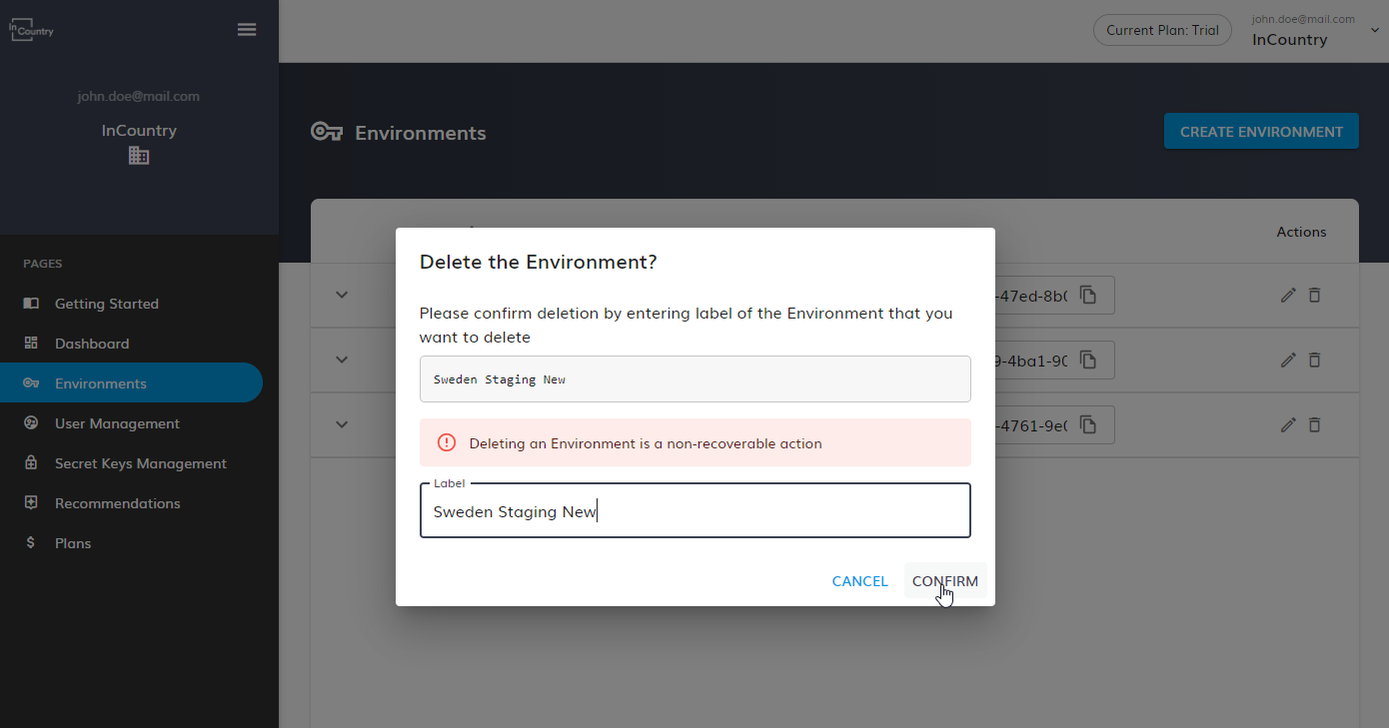
Task: Click inside the Label text field
Action: coord(695,511)
